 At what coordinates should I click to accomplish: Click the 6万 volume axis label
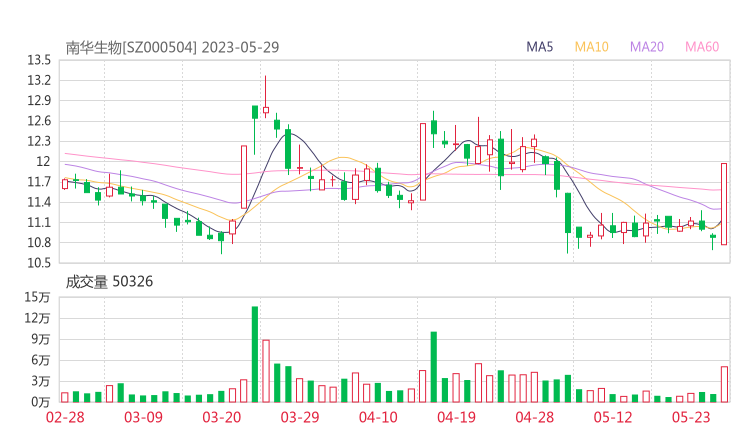pos(41,360)
